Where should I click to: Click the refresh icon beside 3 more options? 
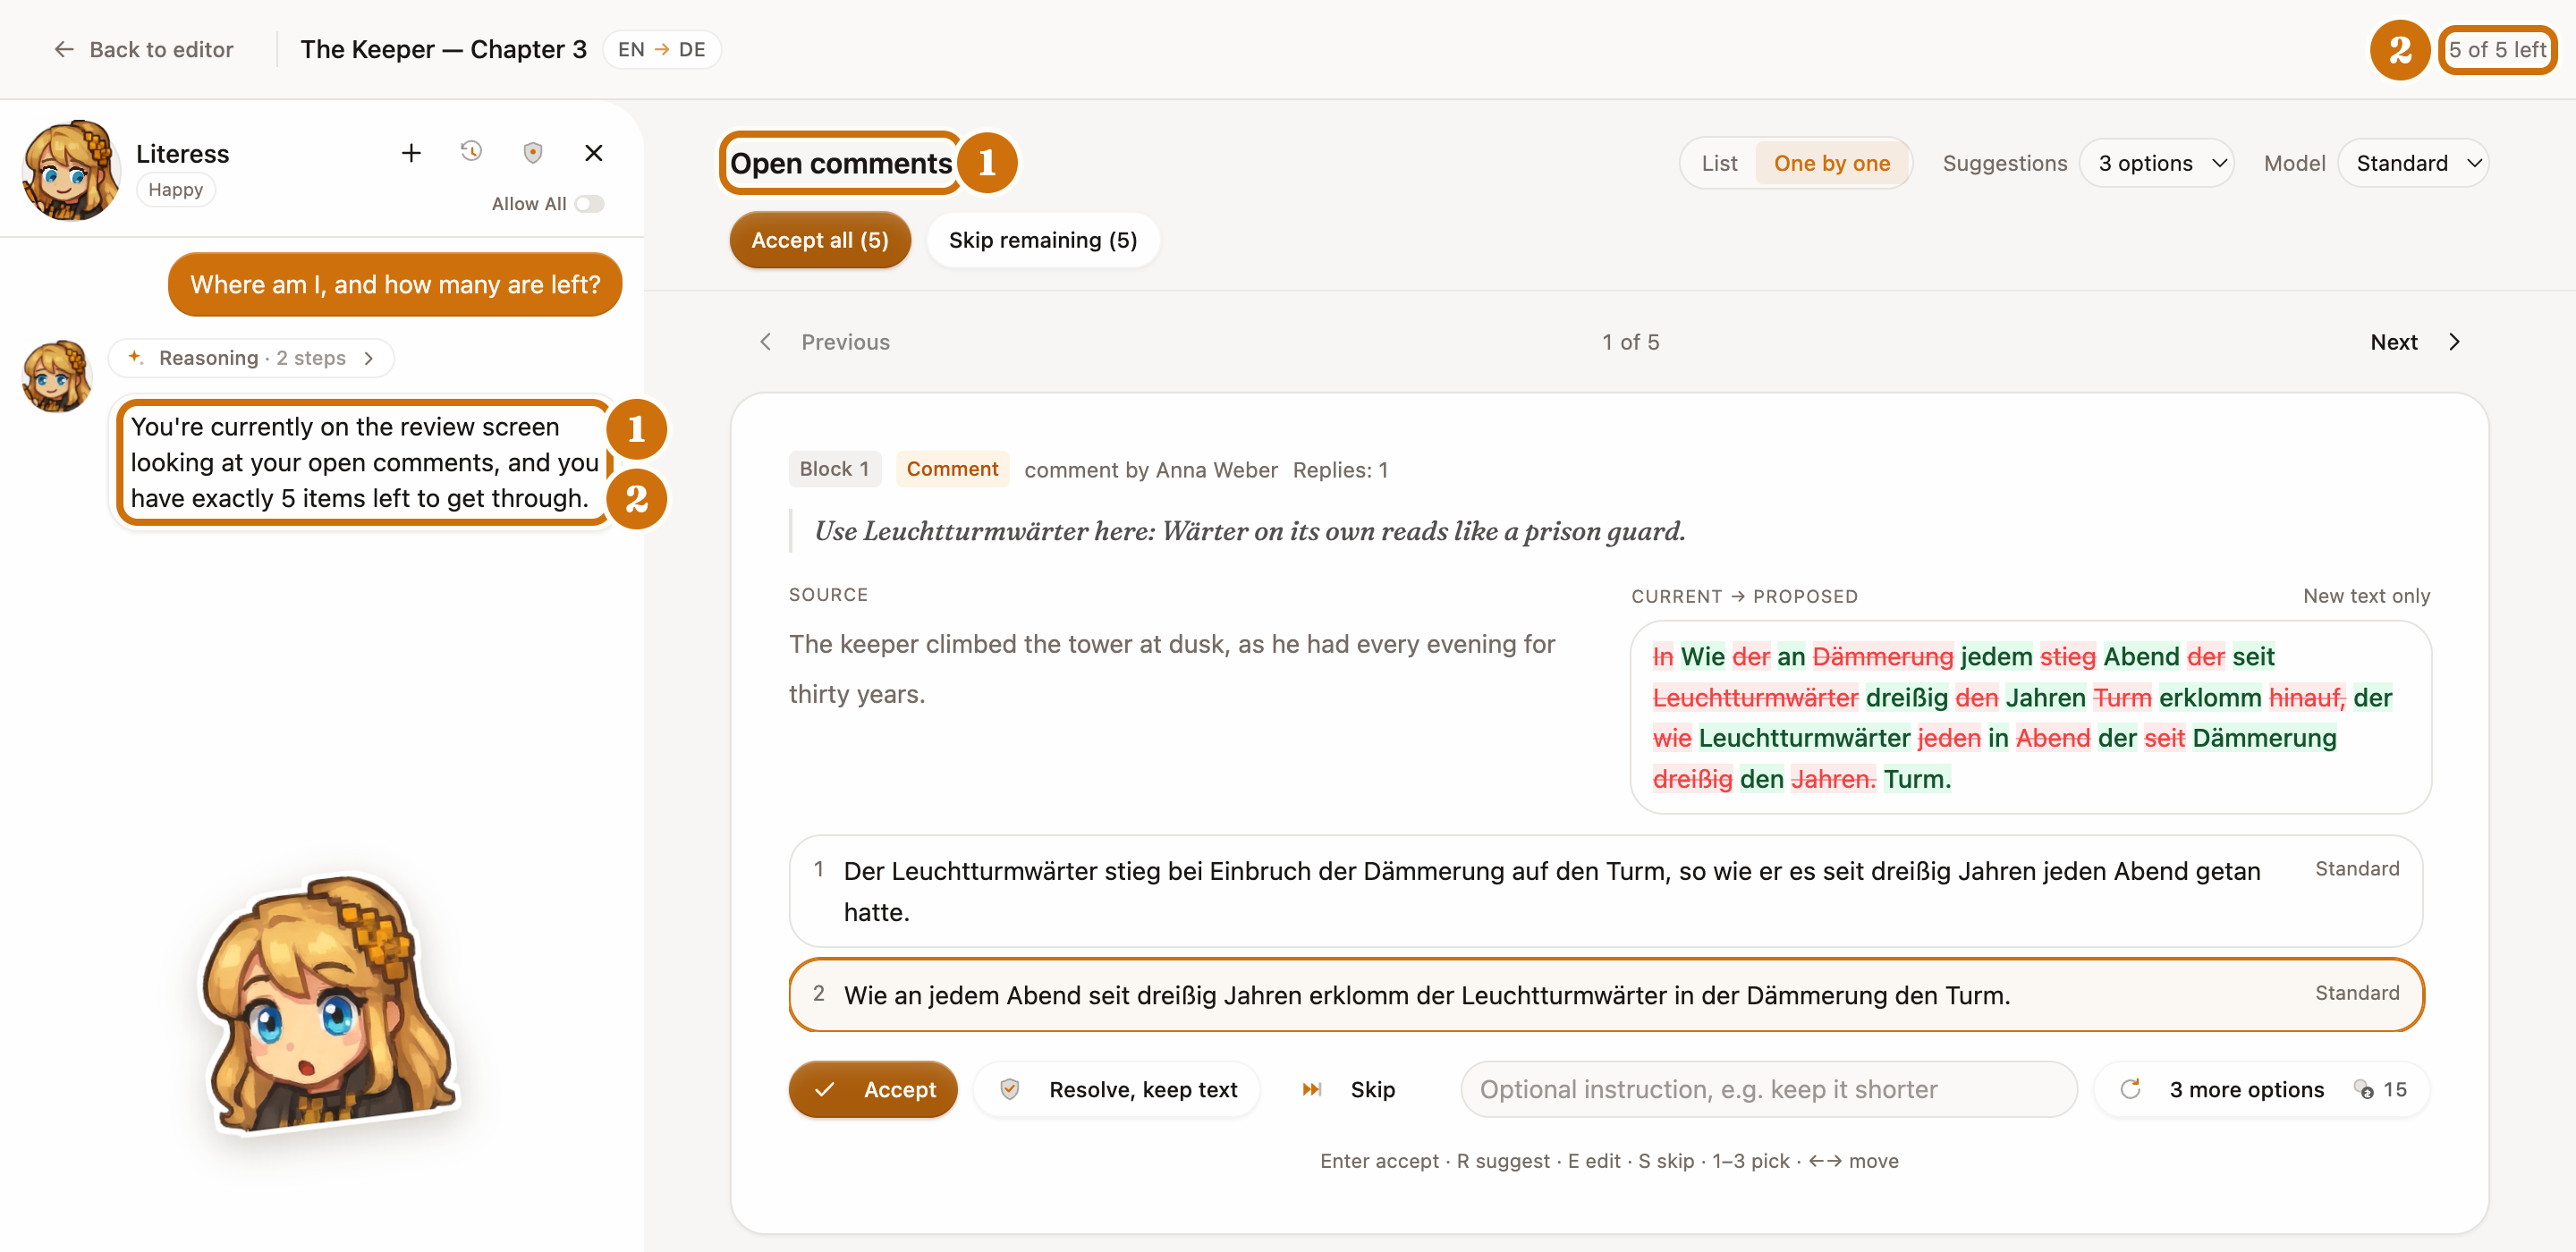(x=2131, y=1088)
